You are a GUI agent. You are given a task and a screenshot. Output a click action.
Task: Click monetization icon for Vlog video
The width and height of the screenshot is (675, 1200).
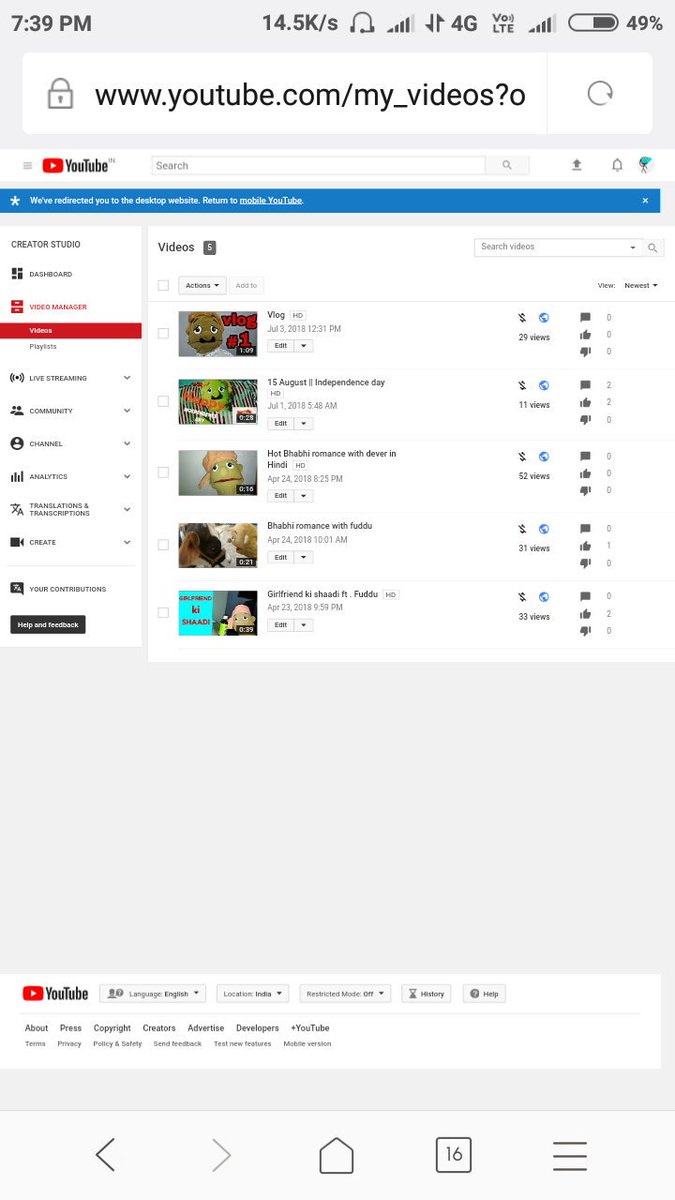point(522,317)
